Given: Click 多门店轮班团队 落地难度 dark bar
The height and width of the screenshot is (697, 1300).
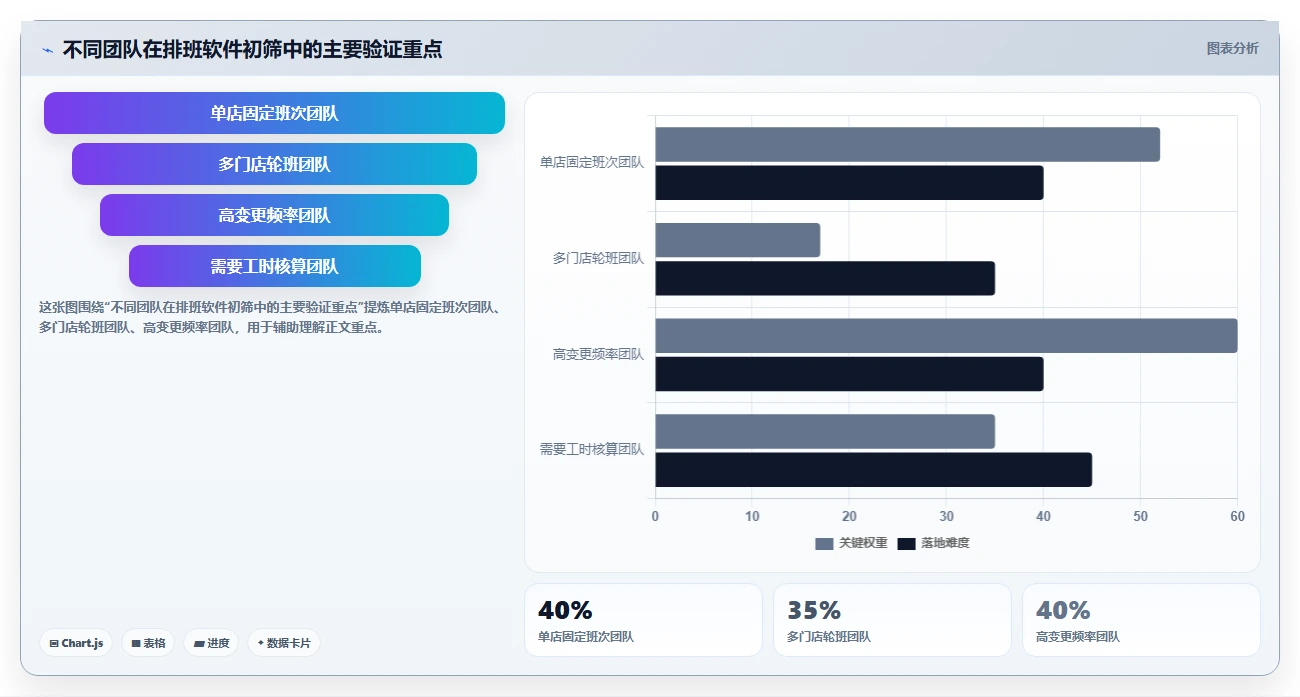Looking at the screenshot, I should point(825,278).
